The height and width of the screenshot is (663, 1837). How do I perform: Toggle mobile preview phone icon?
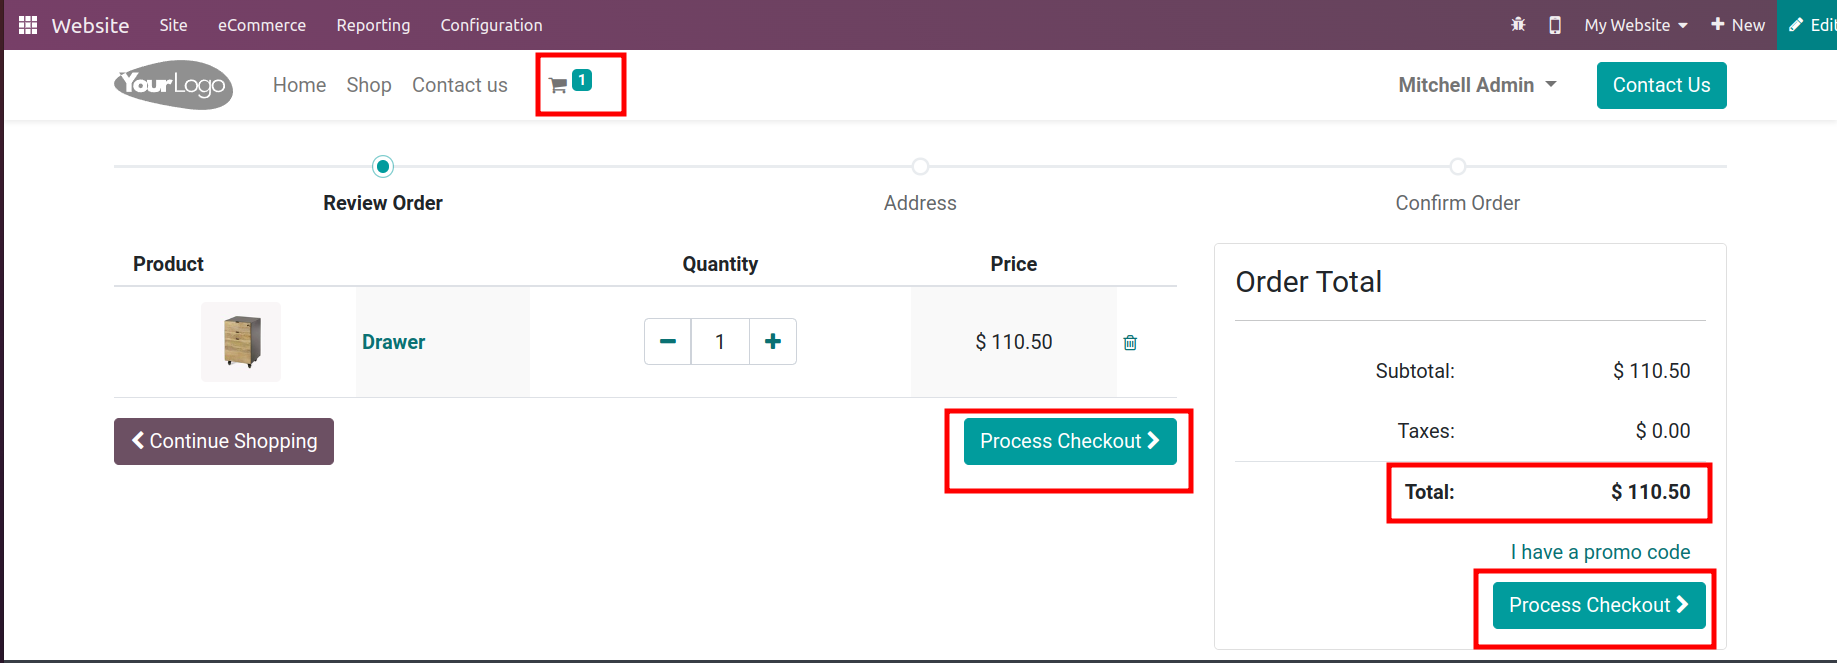pyautogui.click(x=1554, y=25)
